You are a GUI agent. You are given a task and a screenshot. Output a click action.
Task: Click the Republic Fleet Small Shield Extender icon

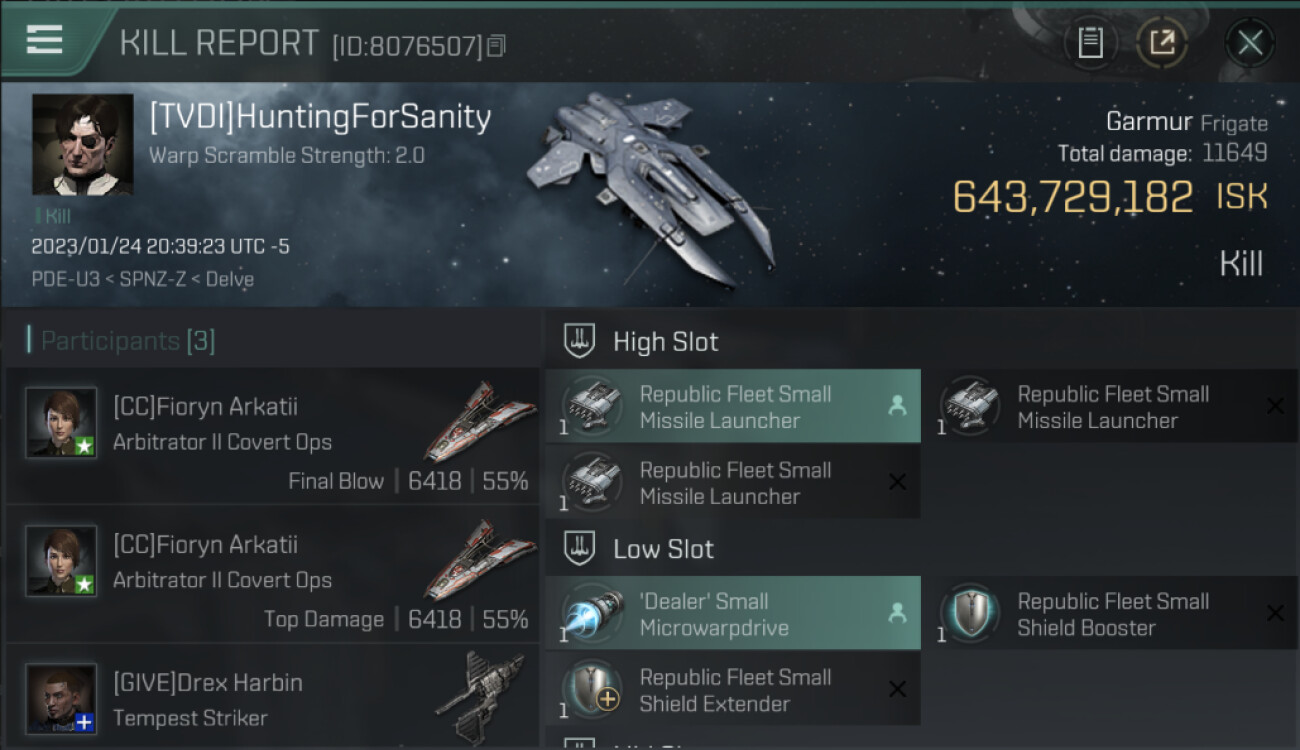point(591,690)
